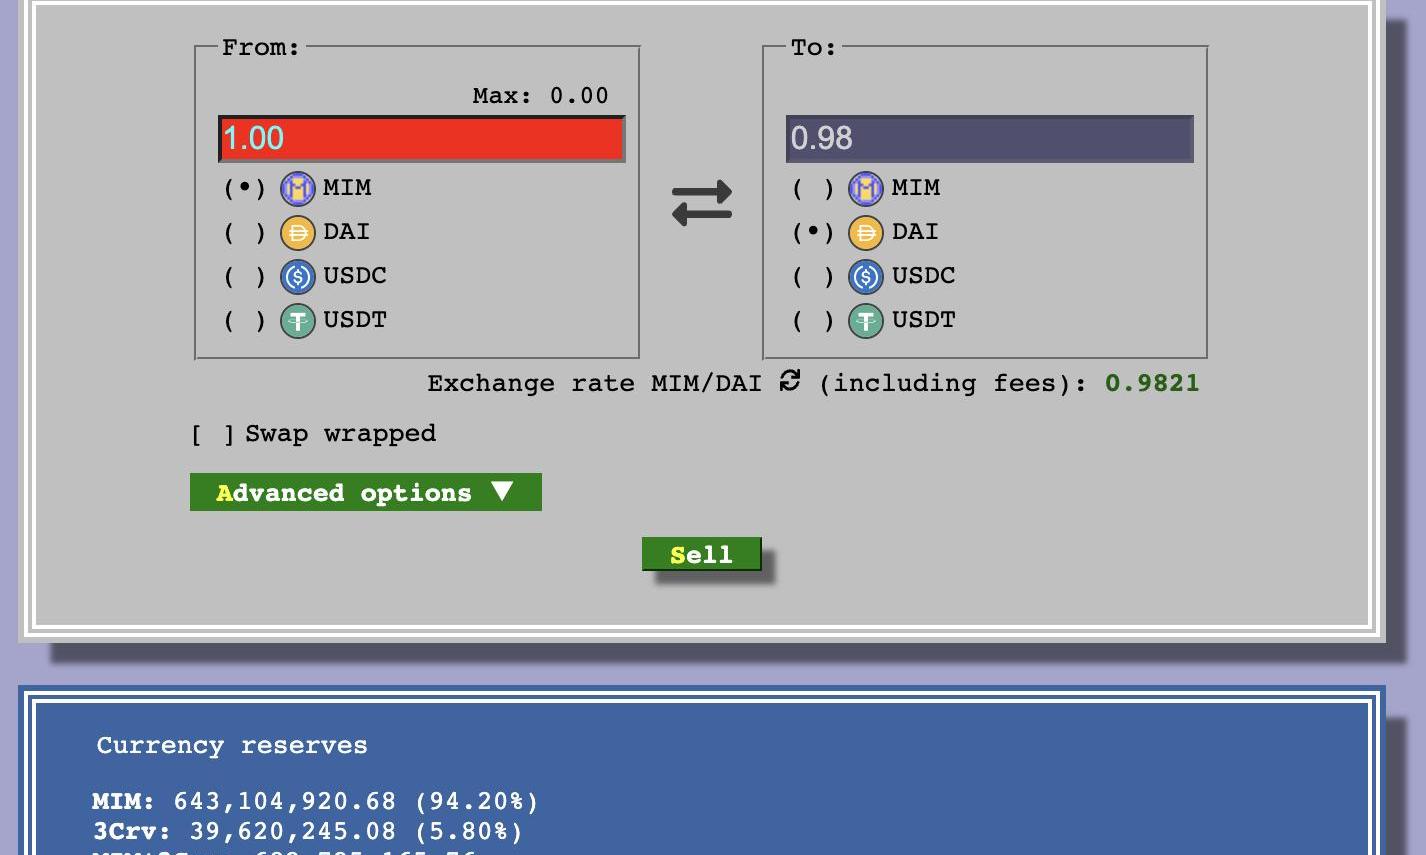This screenshot has width=1426, height=855.
Task: Click the MIM token icon in To panel
Action: pyautogui.click(x=866, y=188)
